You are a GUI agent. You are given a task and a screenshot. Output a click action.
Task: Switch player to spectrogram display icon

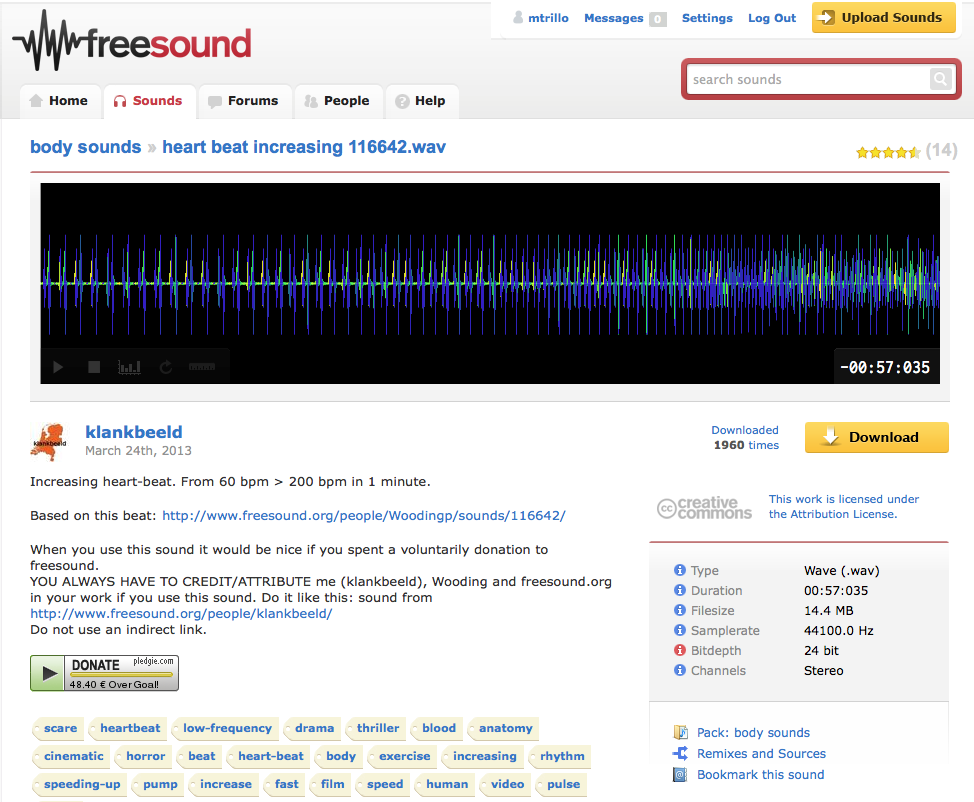pos(129,367)
